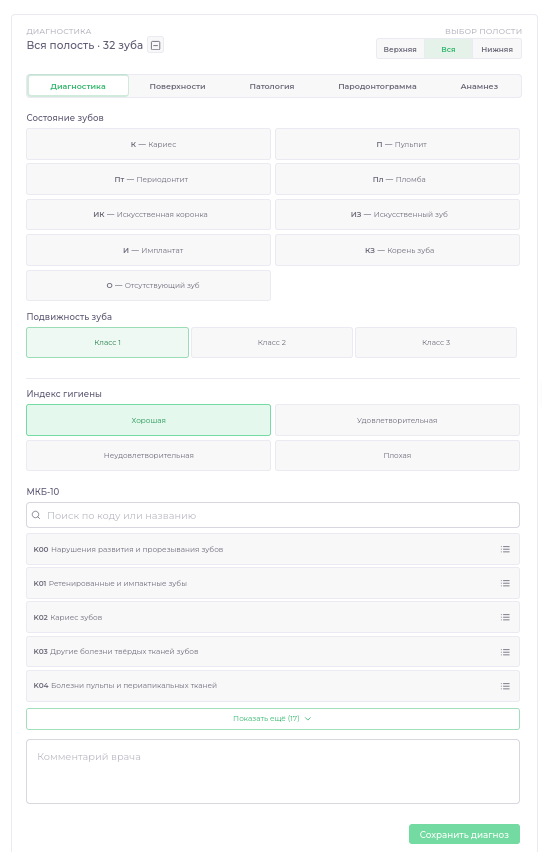The image size is (542, 852).
Task: Click the search magnifier icon in МКБ-10
Action: pos(36,515)
